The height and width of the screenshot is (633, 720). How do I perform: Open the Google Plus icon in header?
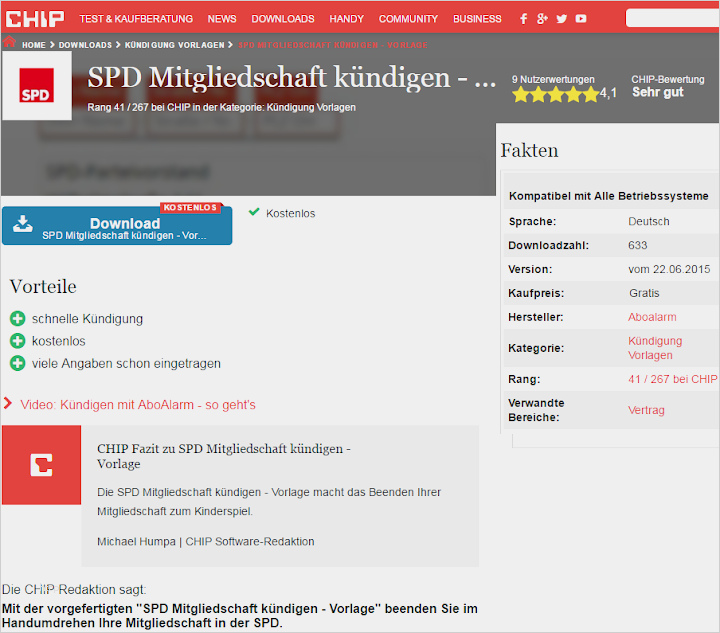tap(542, 19)
